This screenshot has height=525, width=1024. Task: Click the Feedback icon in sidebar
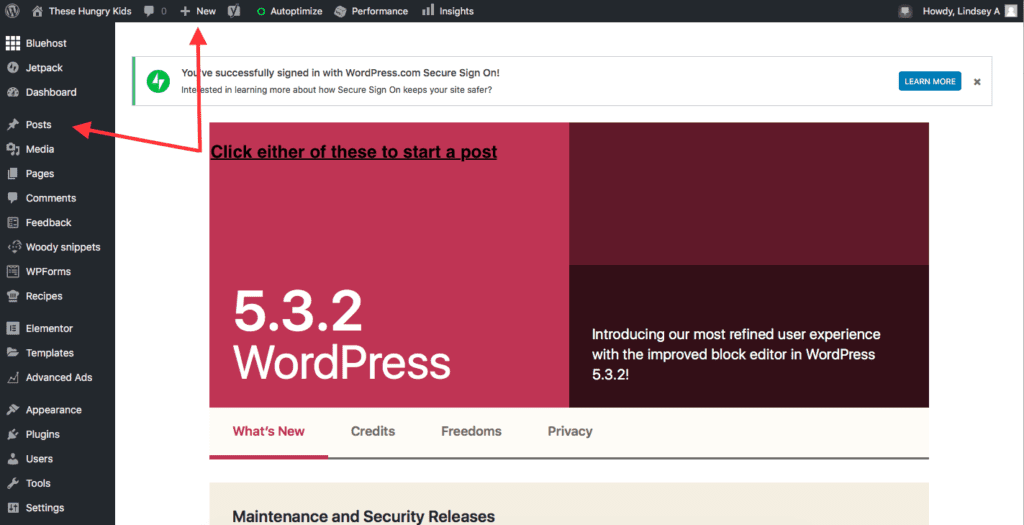point(12,223)
